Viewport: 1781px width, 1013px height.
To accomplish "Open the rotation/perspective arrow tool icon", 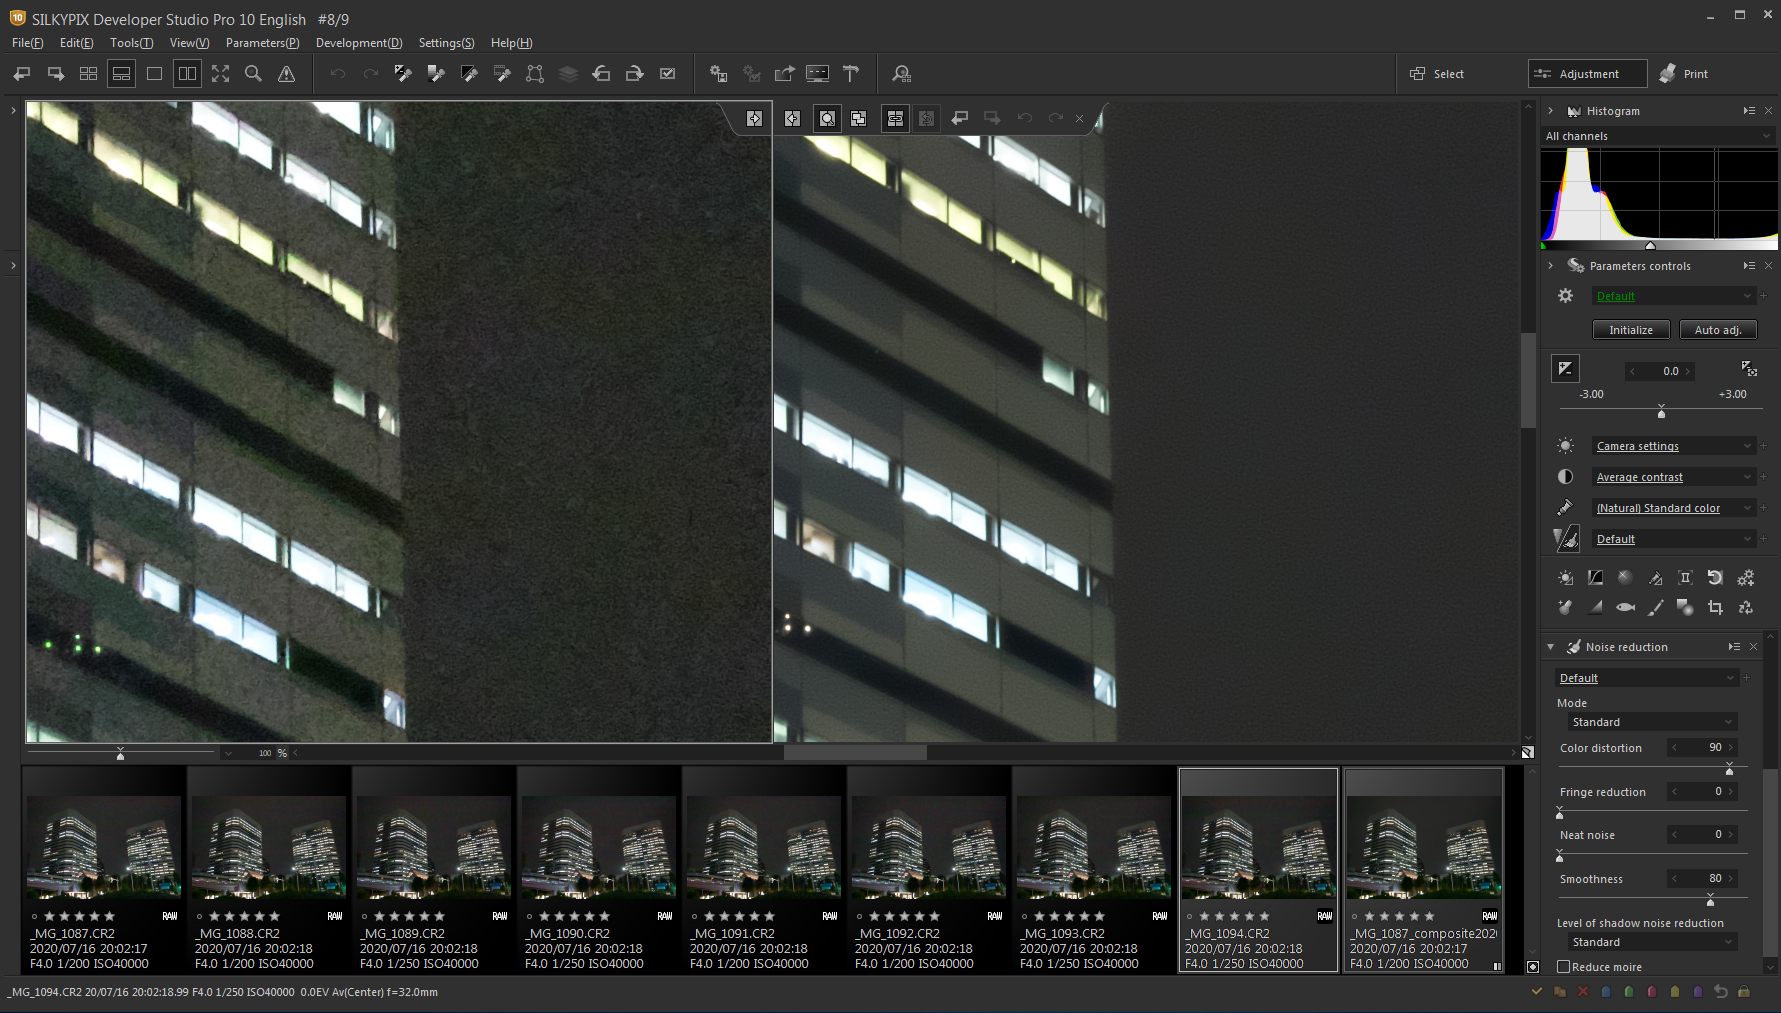I will click(1715, 578).
